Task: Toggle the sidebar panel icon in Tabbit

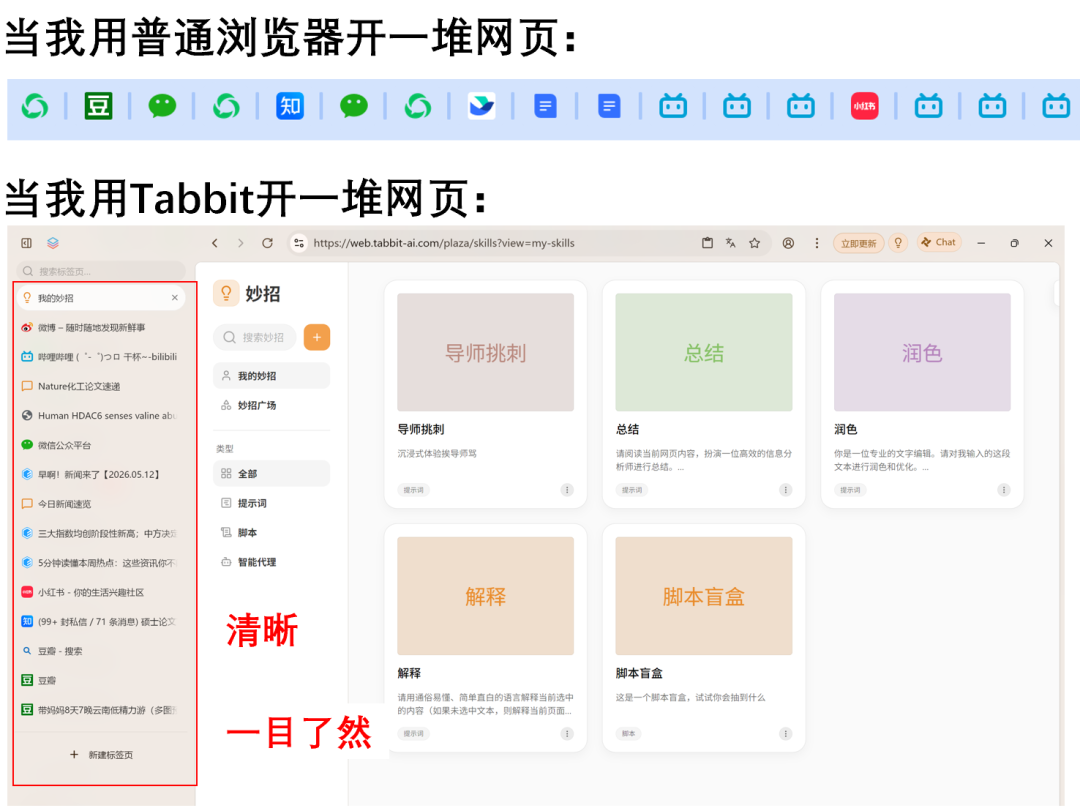Action: point(27,243)
